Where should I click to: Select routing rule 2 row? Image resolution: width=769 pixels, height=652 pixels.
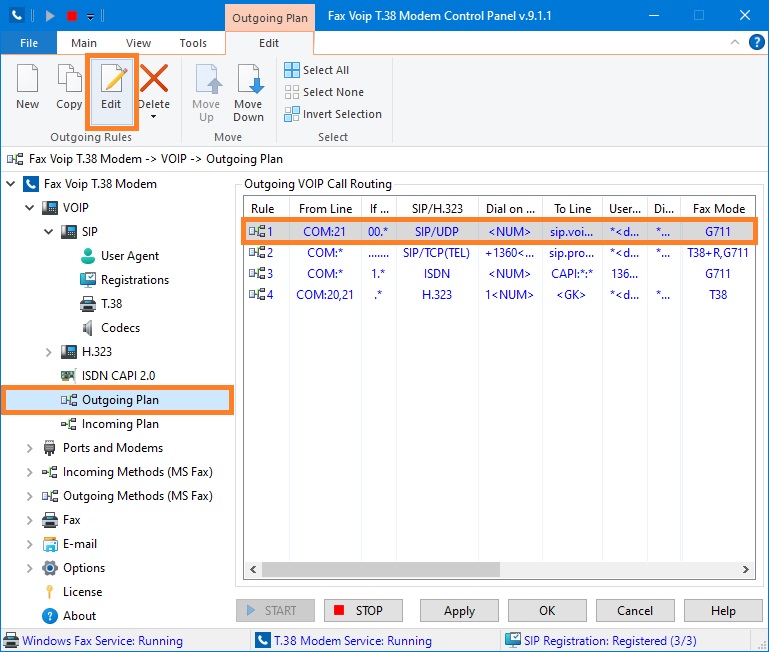click(499, 253)
